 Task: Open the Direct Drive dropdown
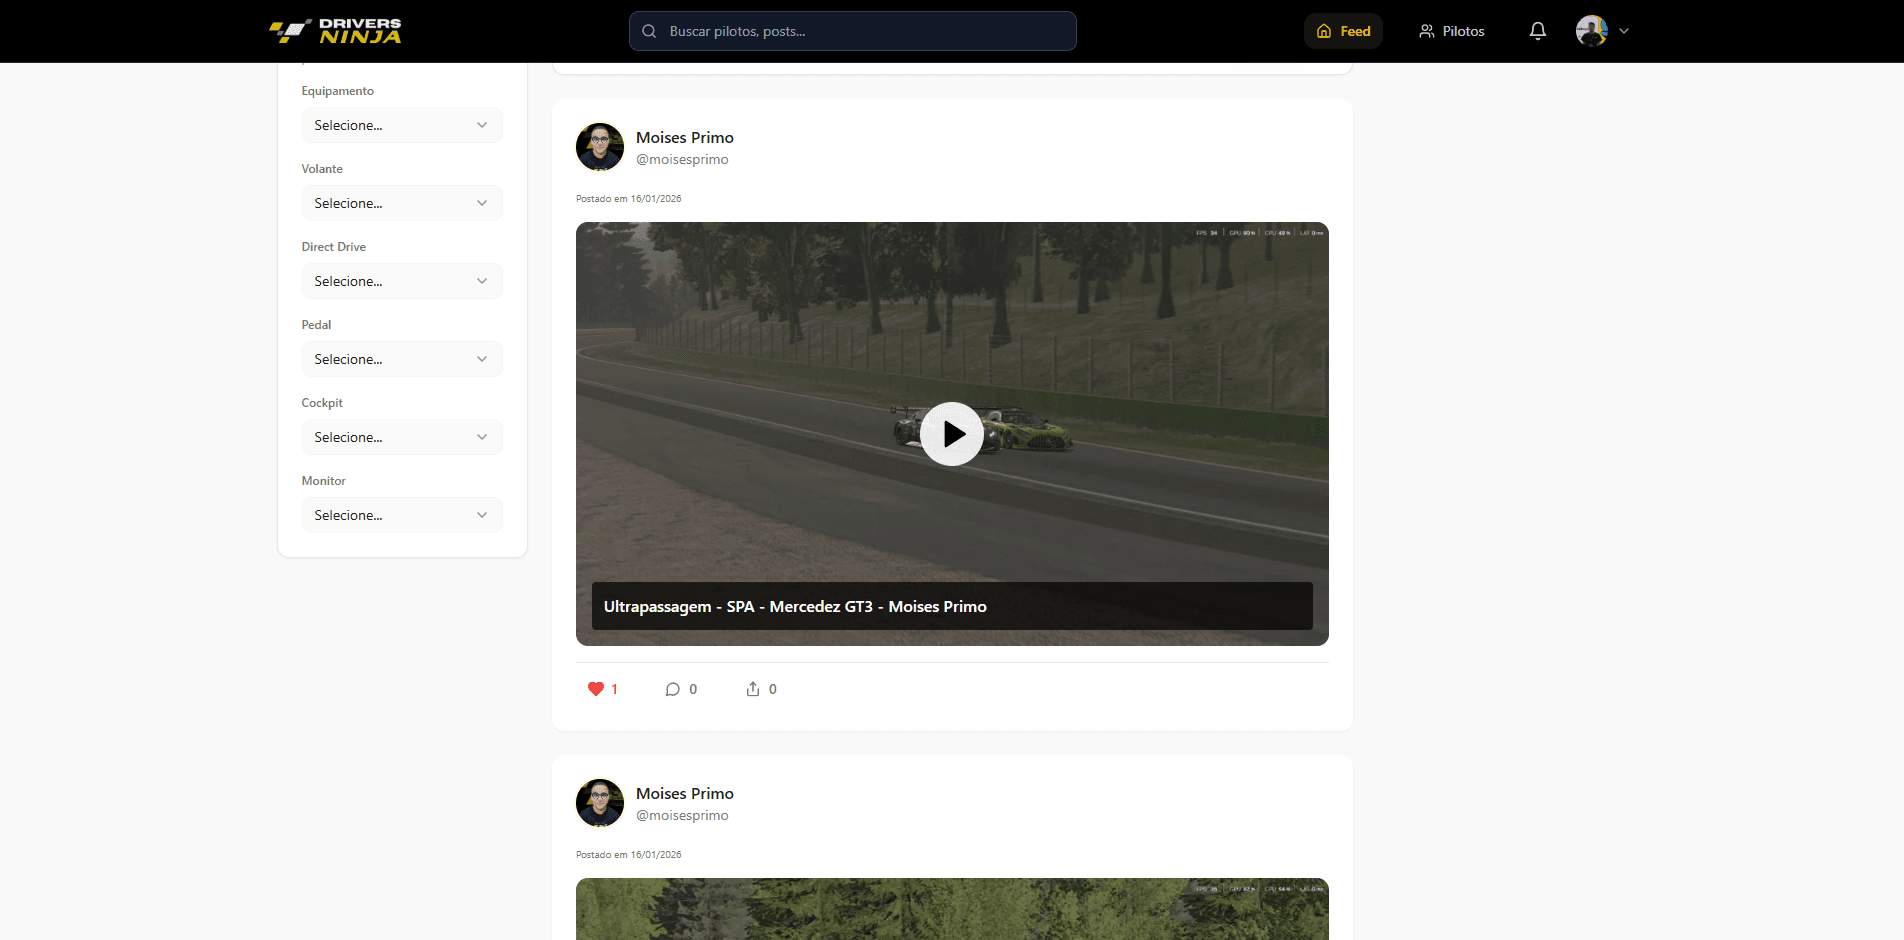[401, 281]
